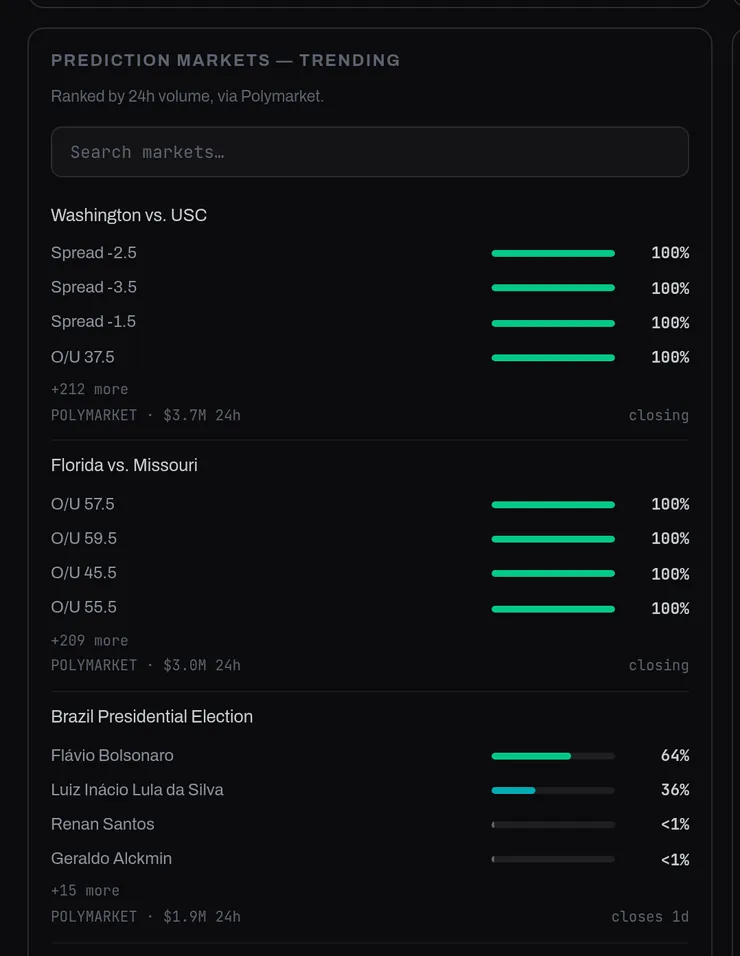Screen dimensions: 740x956
Task: Select Spread -2.5 row
Action: point(370,252)
